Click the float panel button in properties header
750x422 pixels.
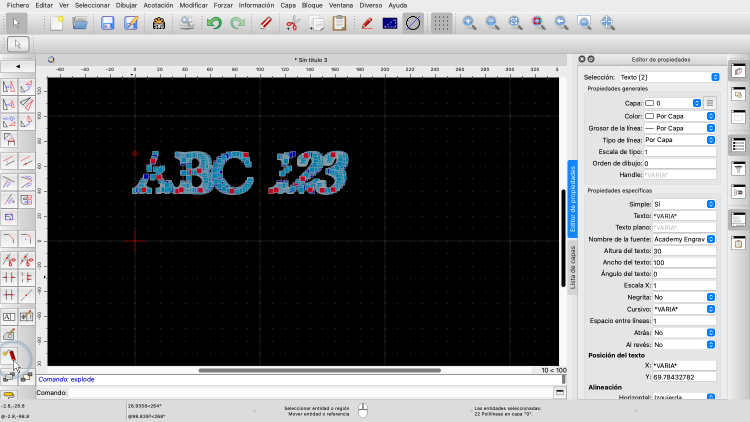[x=591, y=59]
